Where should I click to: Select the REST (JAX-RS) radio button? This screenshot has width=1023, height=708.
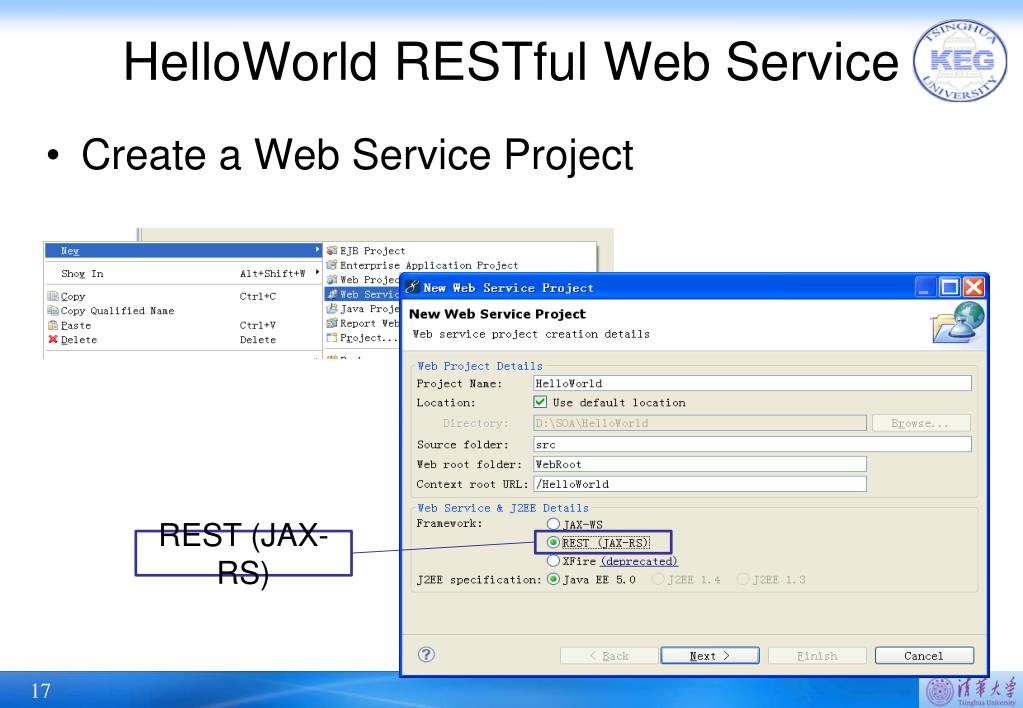pyautogui.click(x=553, y=542)
